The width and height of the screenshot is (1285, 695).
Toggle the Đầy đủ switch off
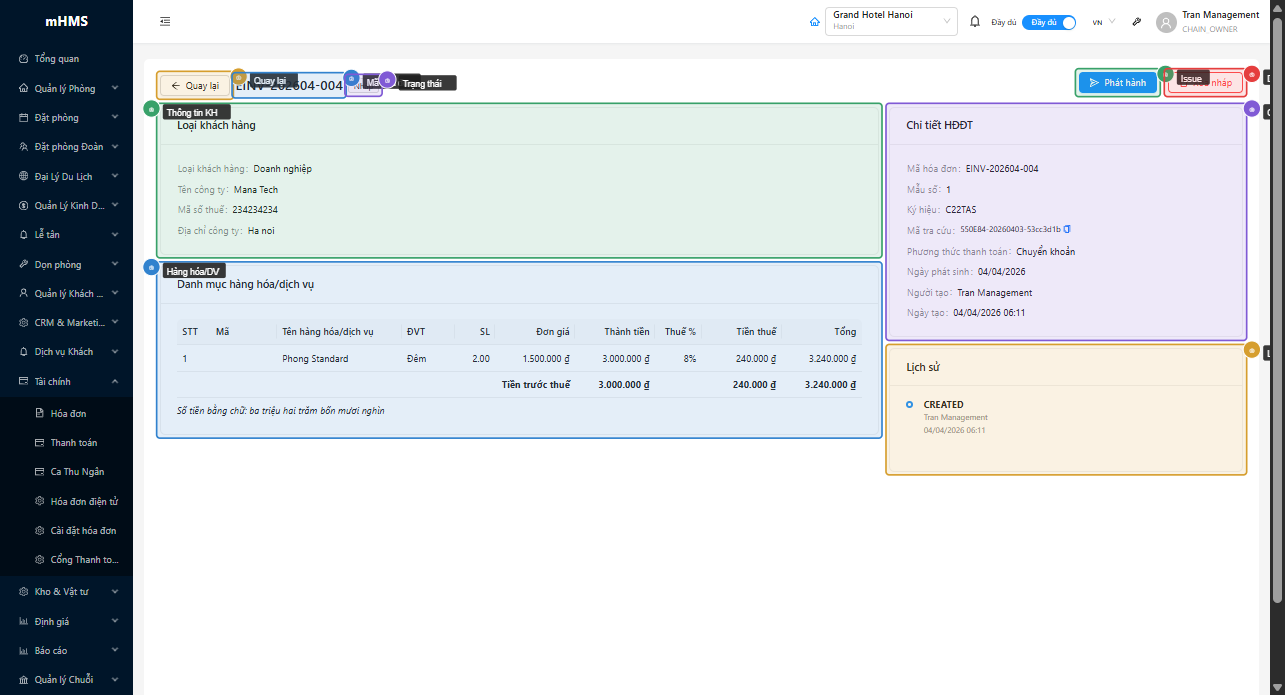(1048, 22)
